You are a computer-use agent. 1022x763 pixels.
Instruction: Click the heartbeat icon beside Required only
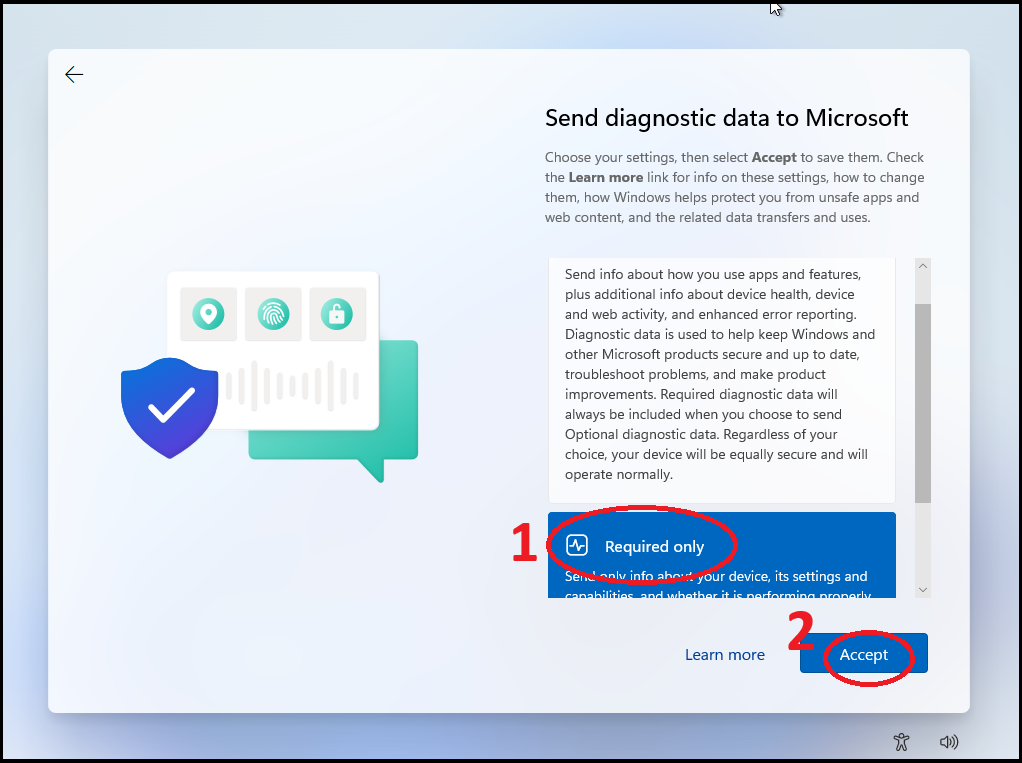(x=577, y=545)
